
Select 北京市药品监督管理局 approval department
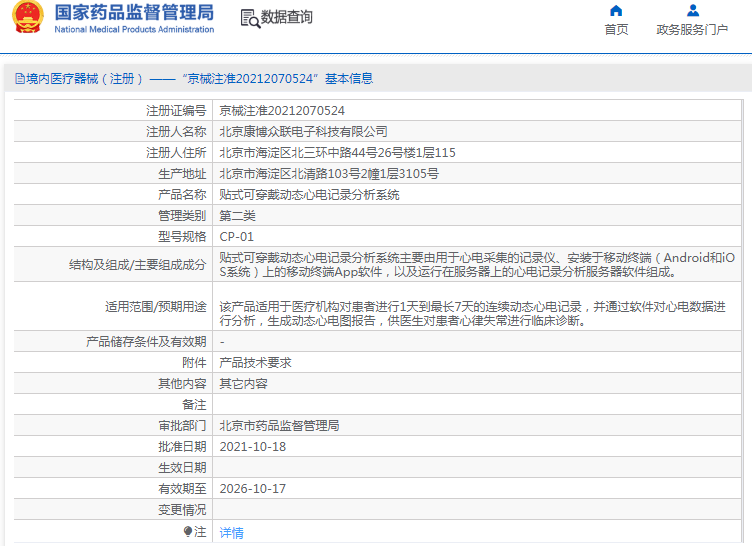click(x=279, y=426)
